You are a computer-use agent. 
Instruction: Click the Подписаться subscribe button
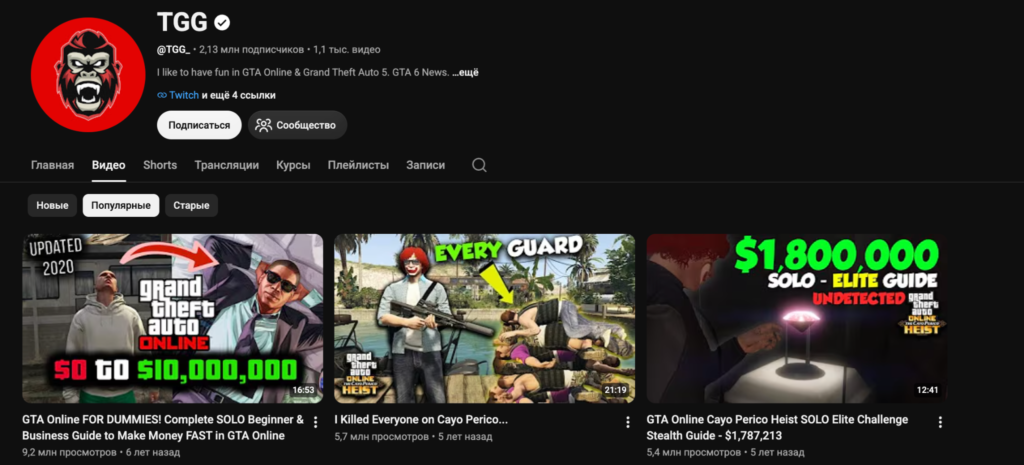point(199,125)
